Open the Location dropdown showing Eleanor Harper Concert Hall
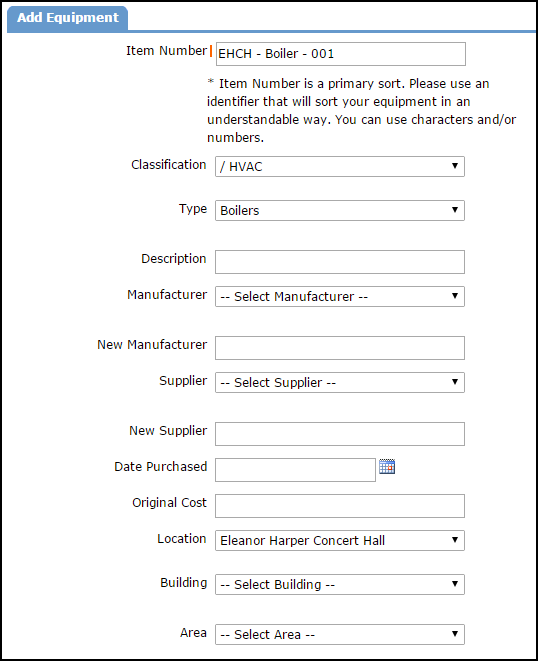 340,540
